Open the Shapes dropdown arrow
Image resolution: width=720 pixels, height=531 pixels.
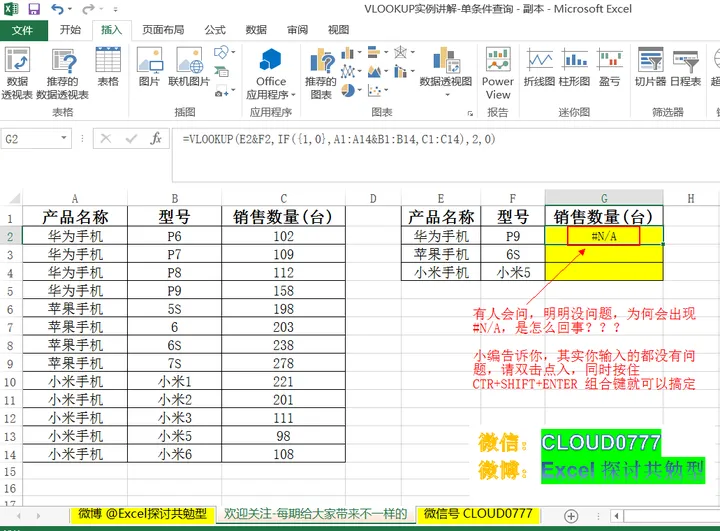233,52
